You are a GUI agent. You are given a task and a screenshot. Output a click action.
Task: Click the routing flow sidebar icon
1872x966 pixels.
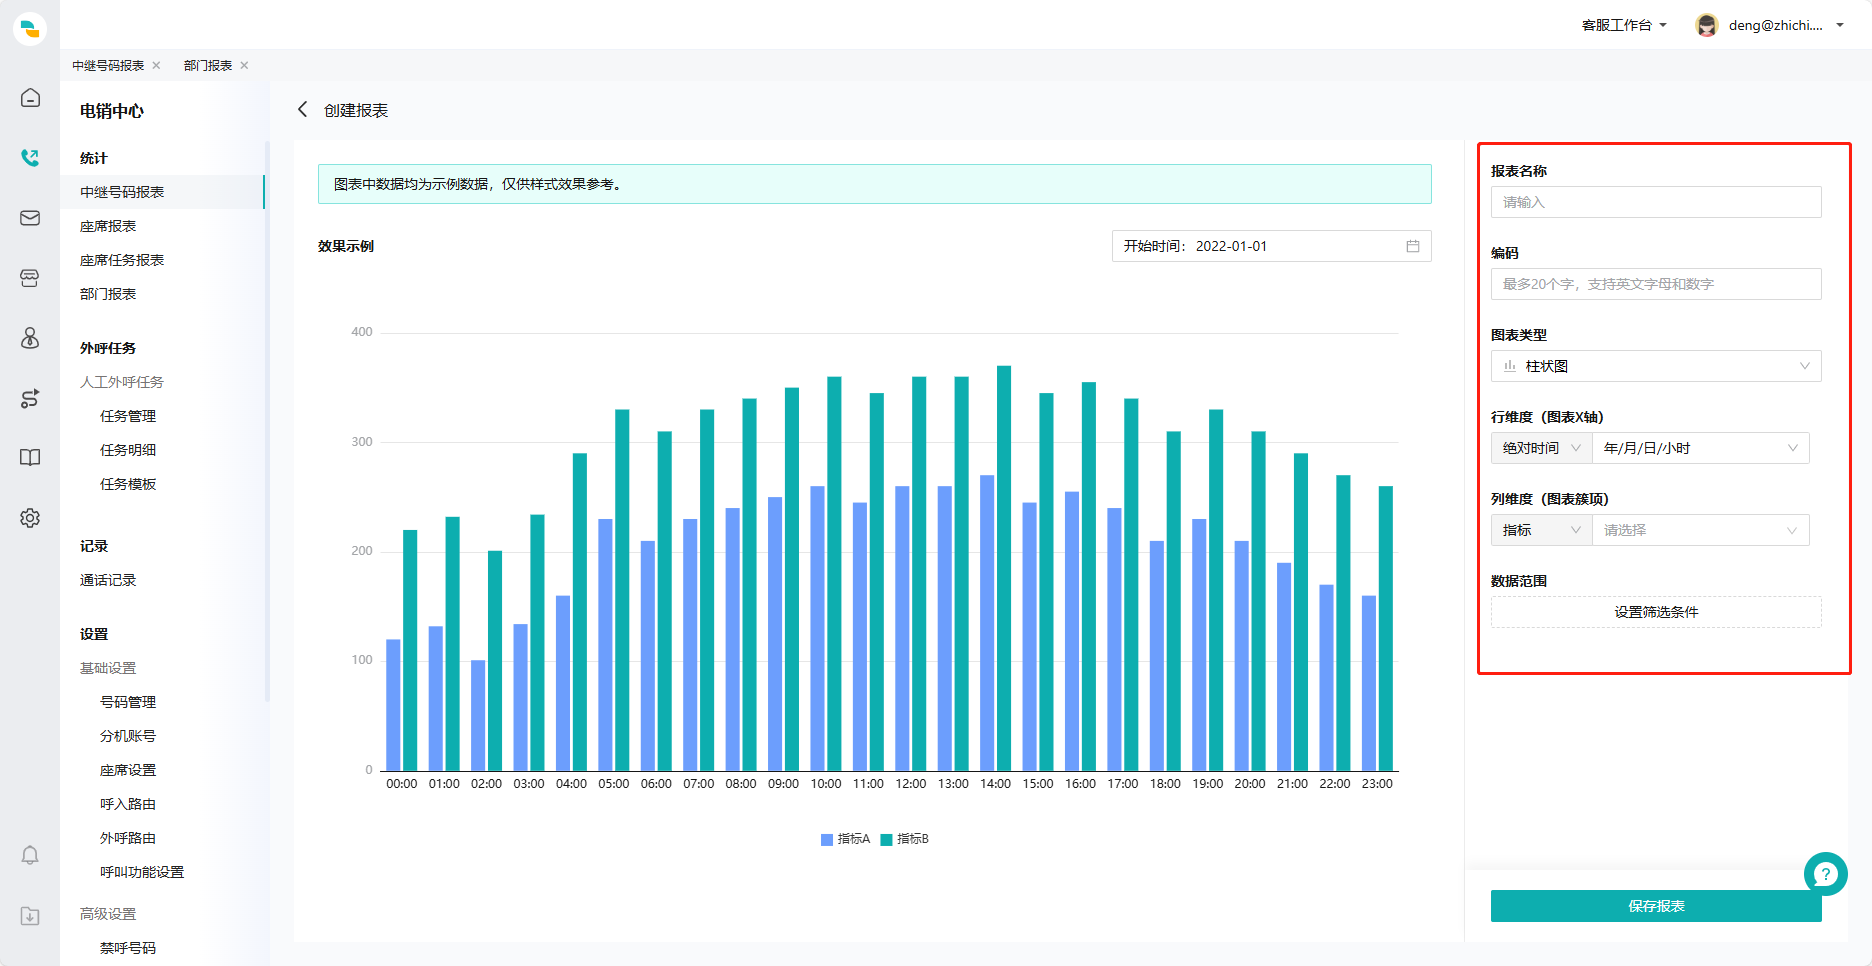coord(30,398)
